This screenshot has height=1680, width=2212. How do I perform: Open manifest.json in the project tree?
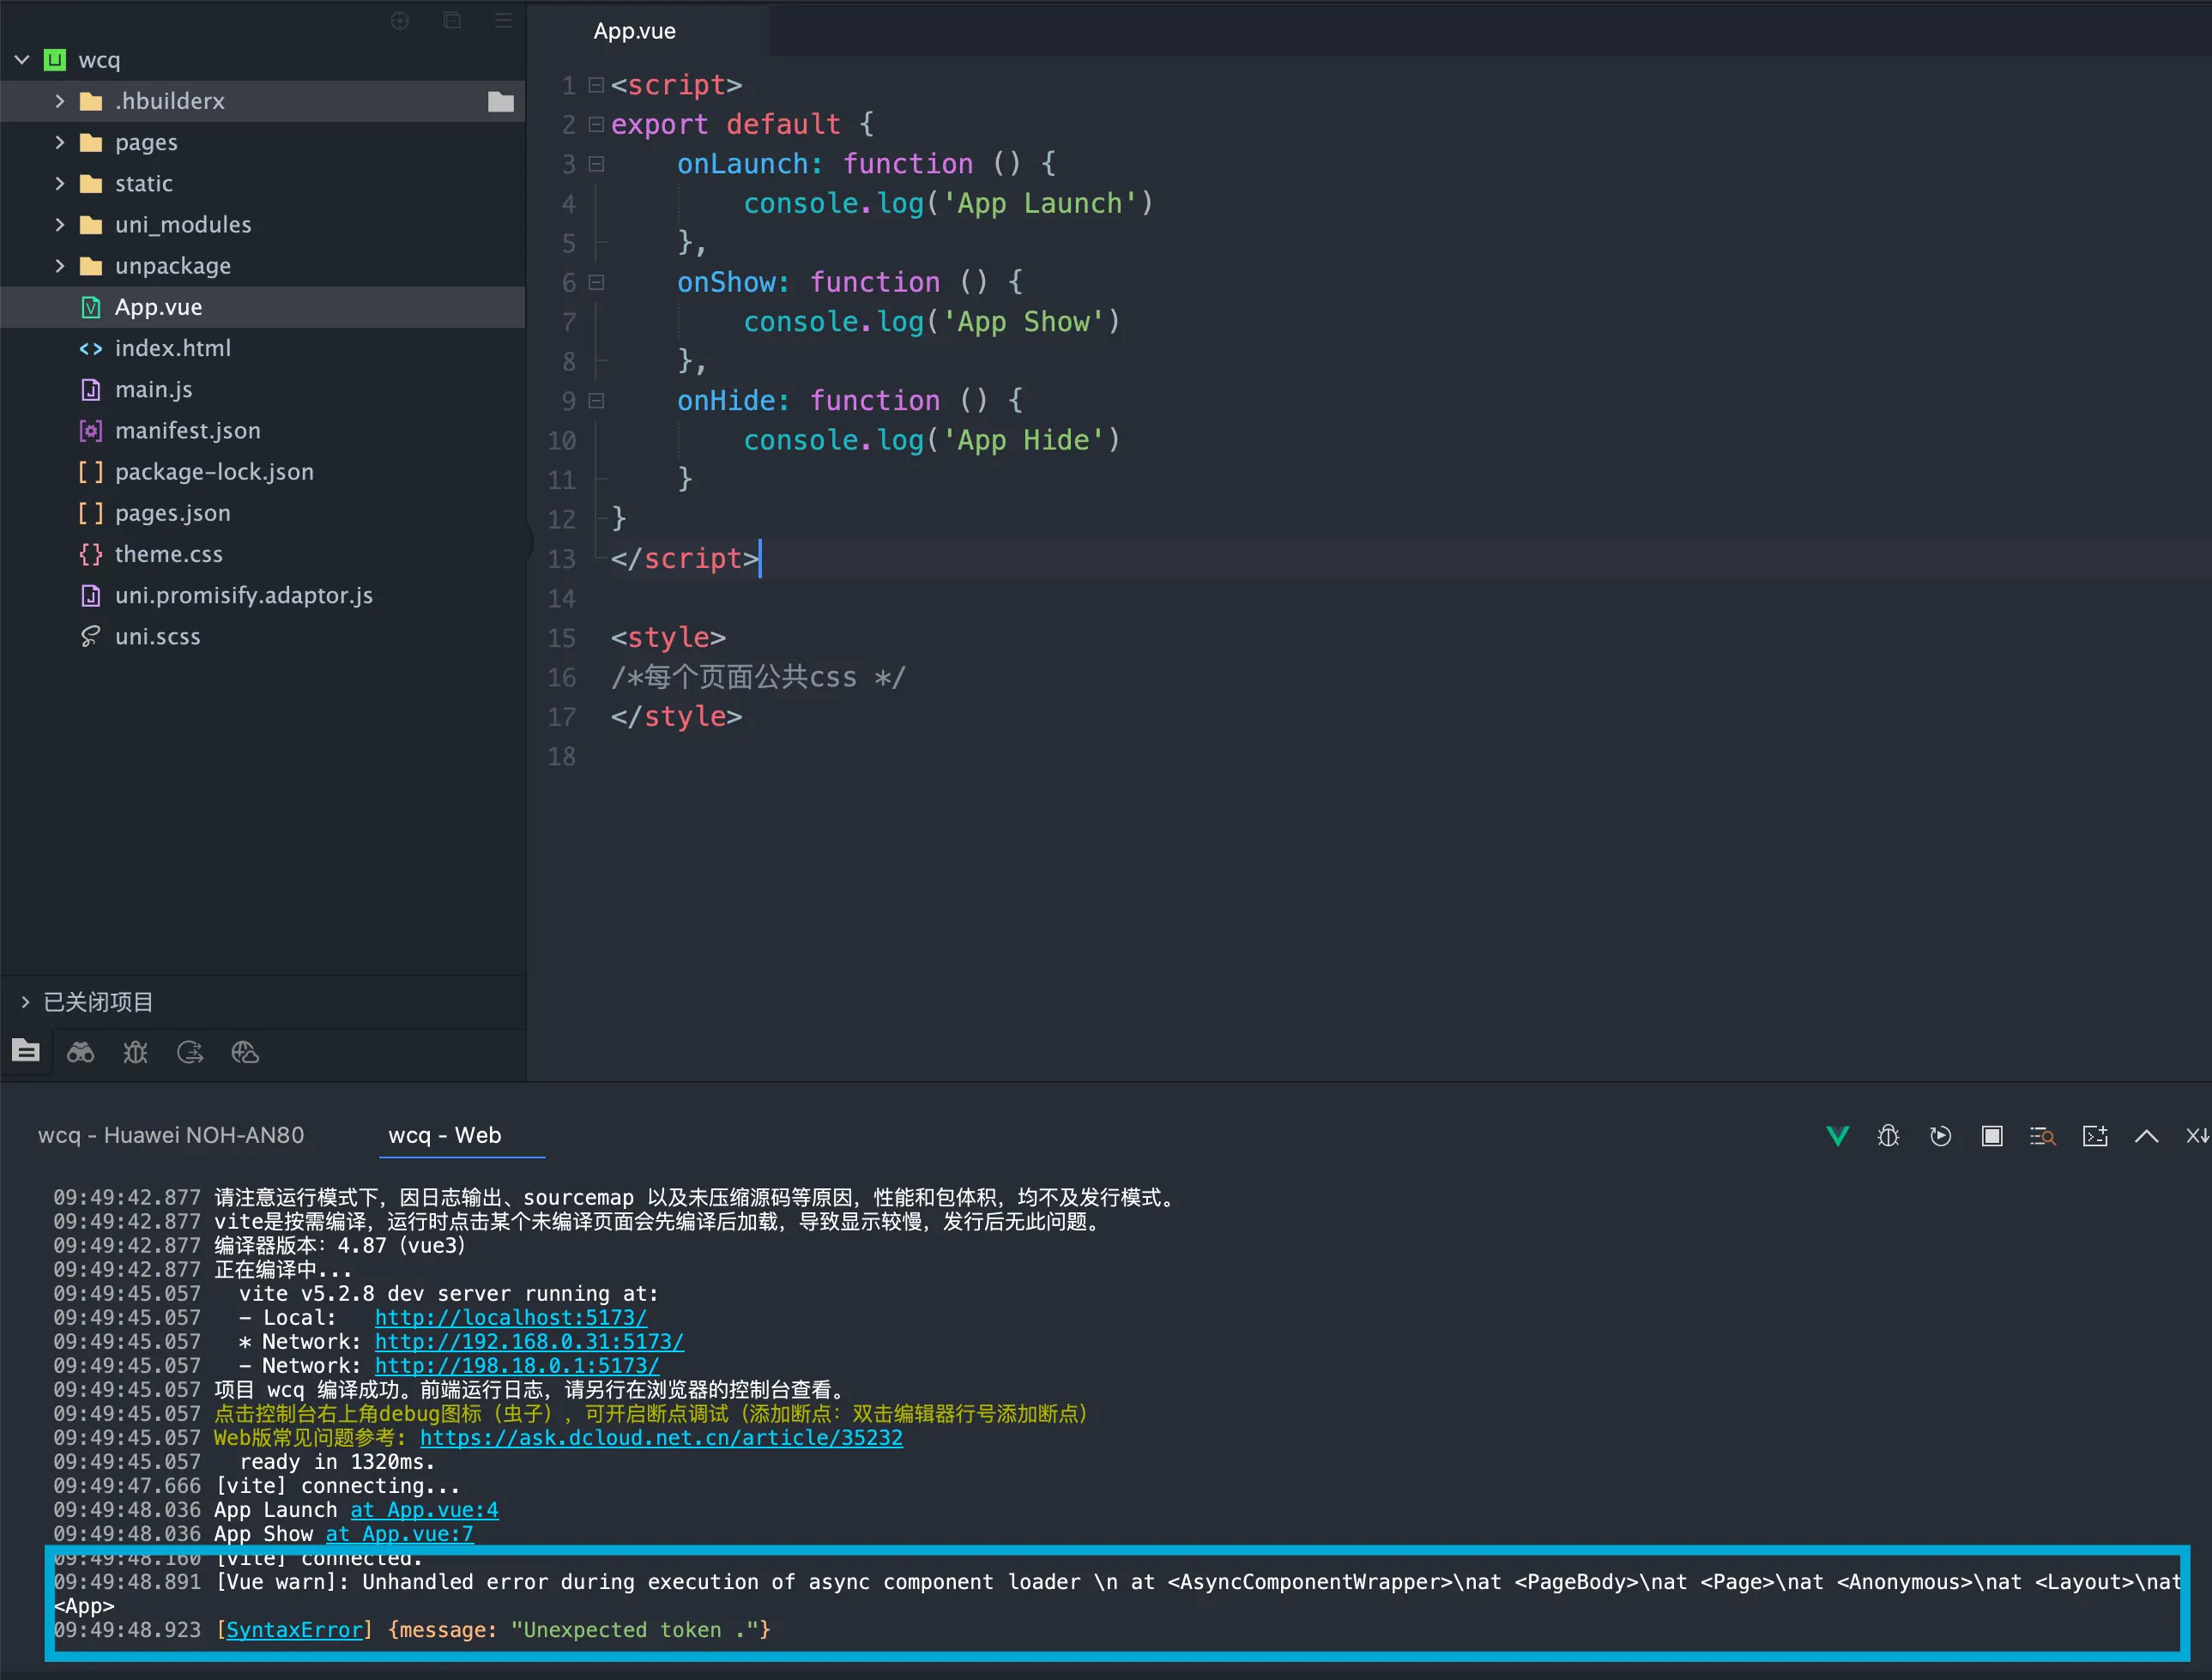coord(187,431)
